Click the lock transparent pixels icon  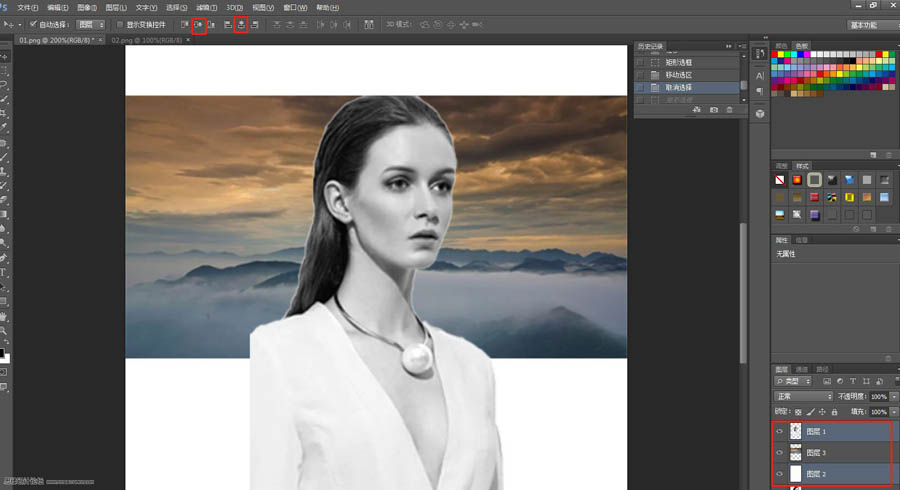(798, 412)
